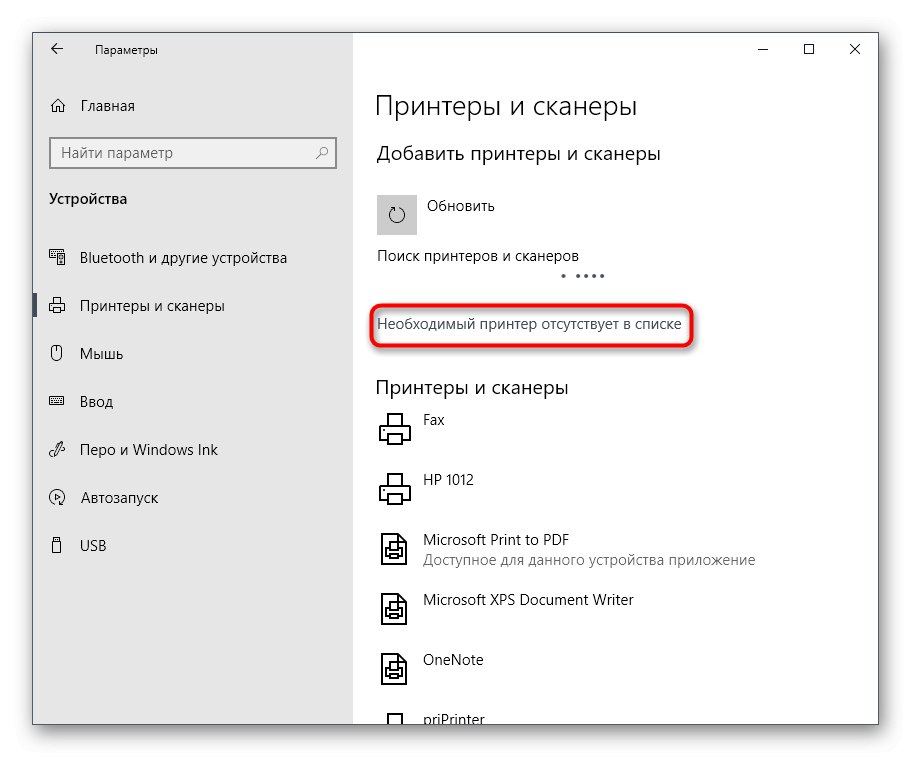Click the OneNote printer icon
This screenshot has height=757, width=911.
click(394, 669)
